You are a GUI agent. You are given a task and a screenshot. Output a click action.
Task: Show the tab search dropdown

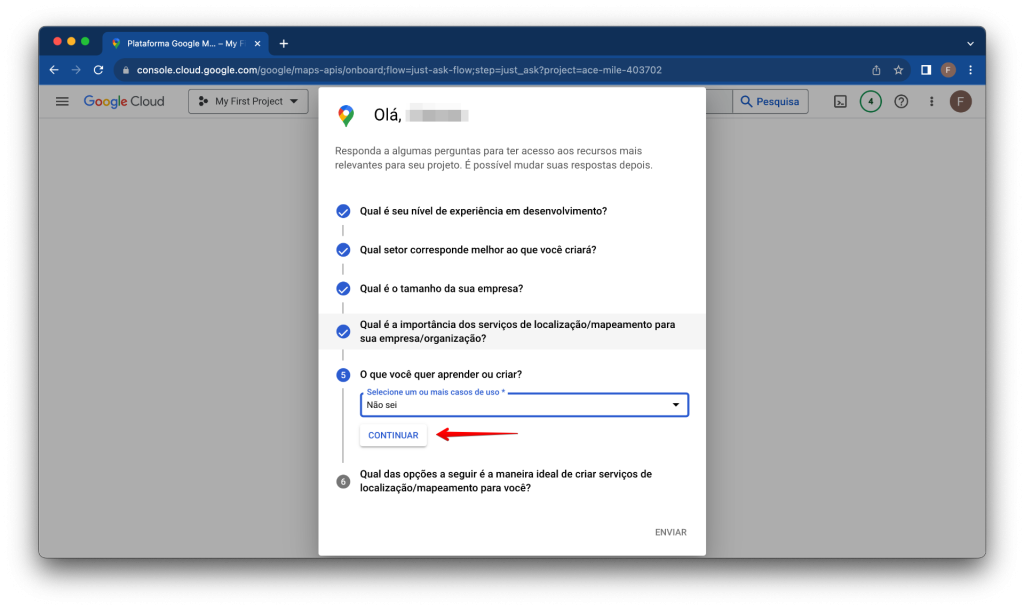tap(970, 44)
